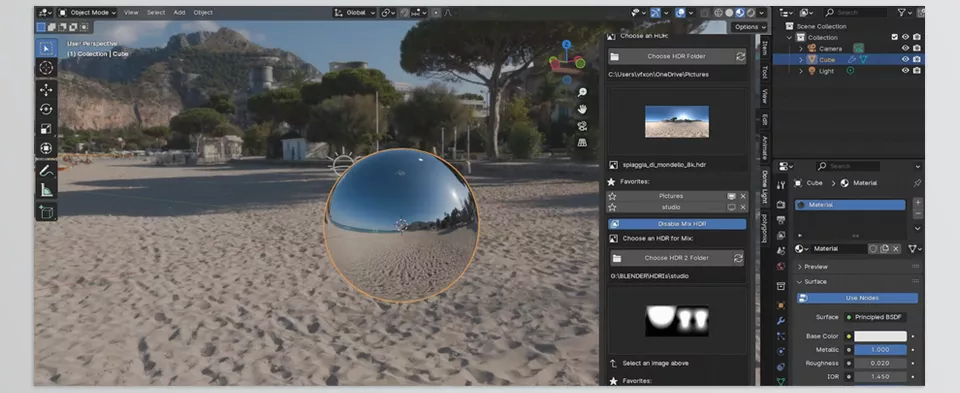Viewport: 960px width, 393px height.
Task: Switch to the Animate sidebar tab
Action: pos(764,147)
